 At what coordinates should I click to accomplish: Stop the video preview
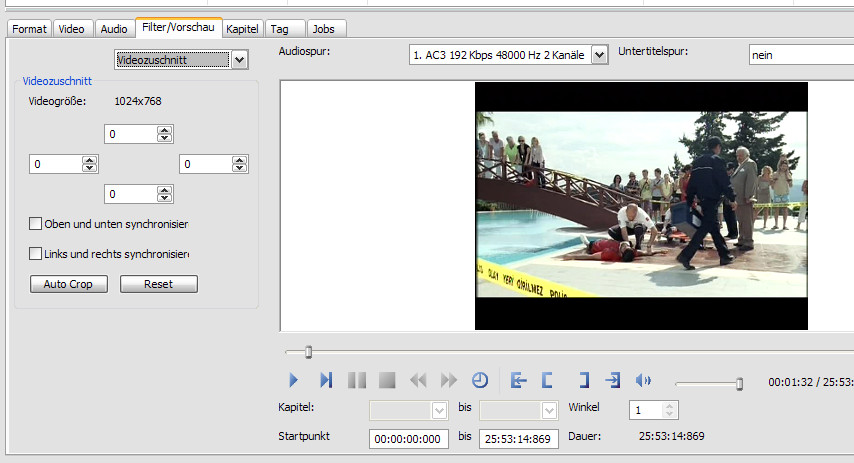pos(387,380)
